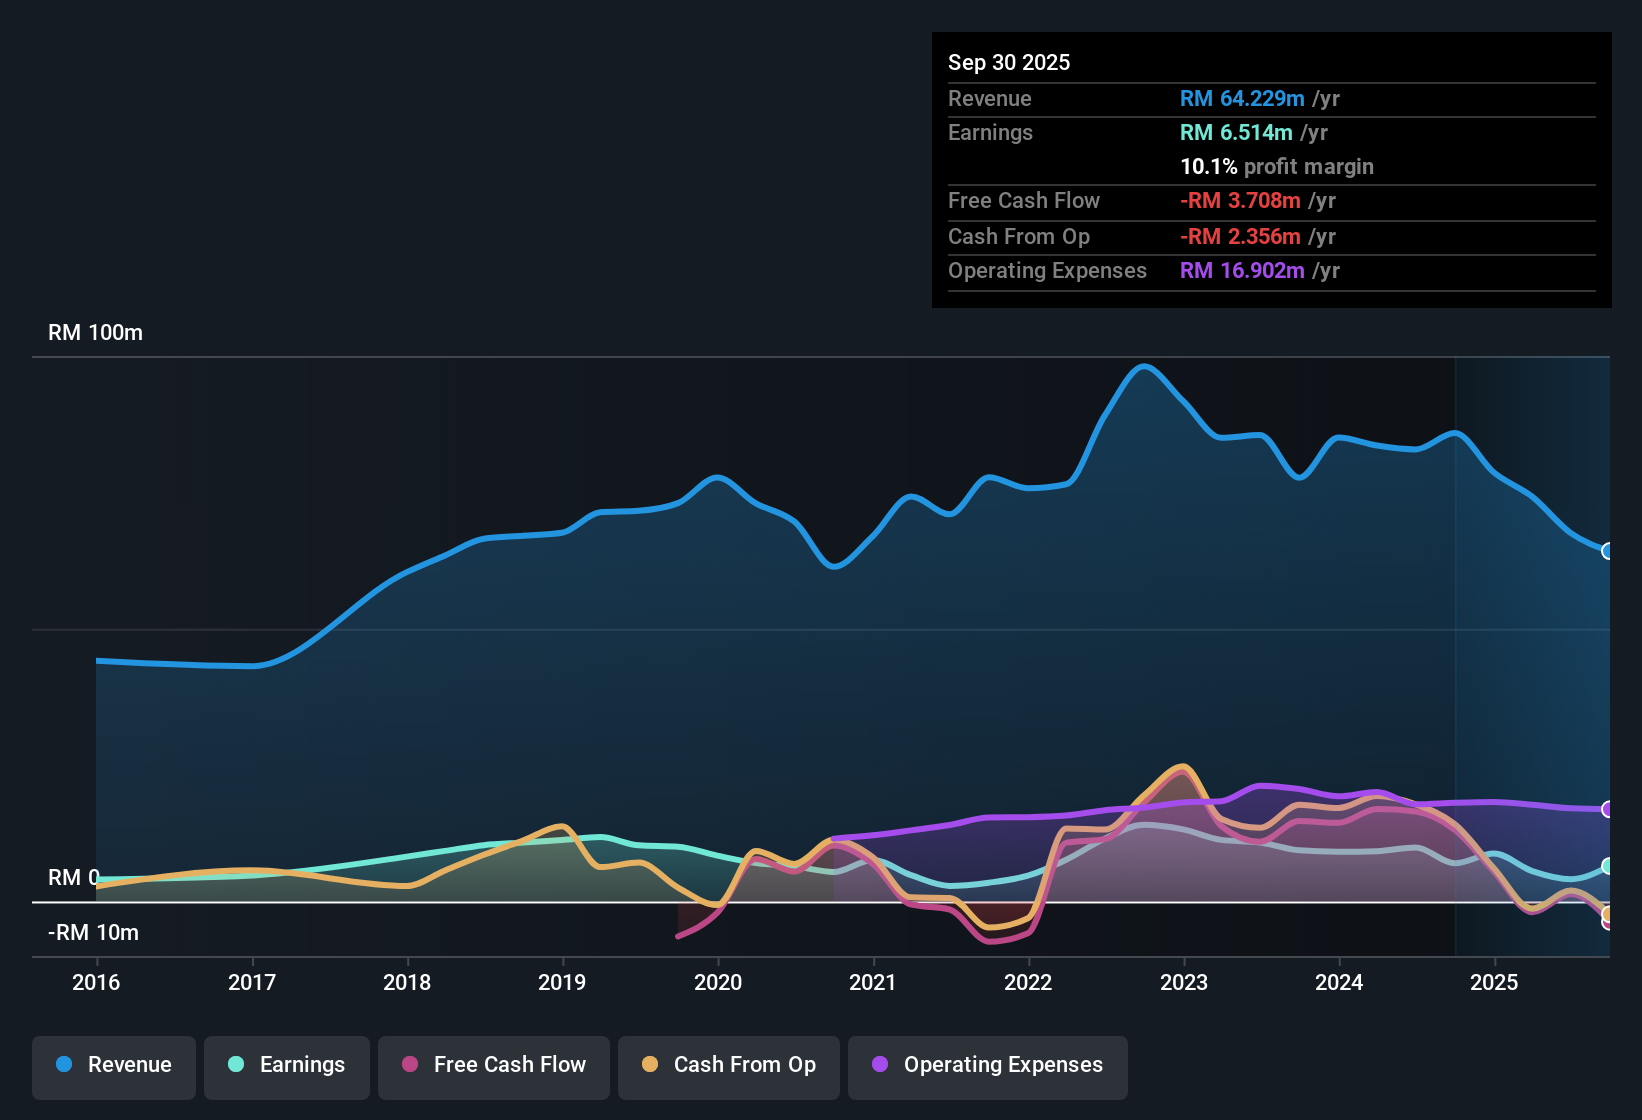This screenshot has height=1120, width=1642.
Task: Select the orange Cash From Op legend dot
Action: pyautogui.click(x=649, y=1065)
